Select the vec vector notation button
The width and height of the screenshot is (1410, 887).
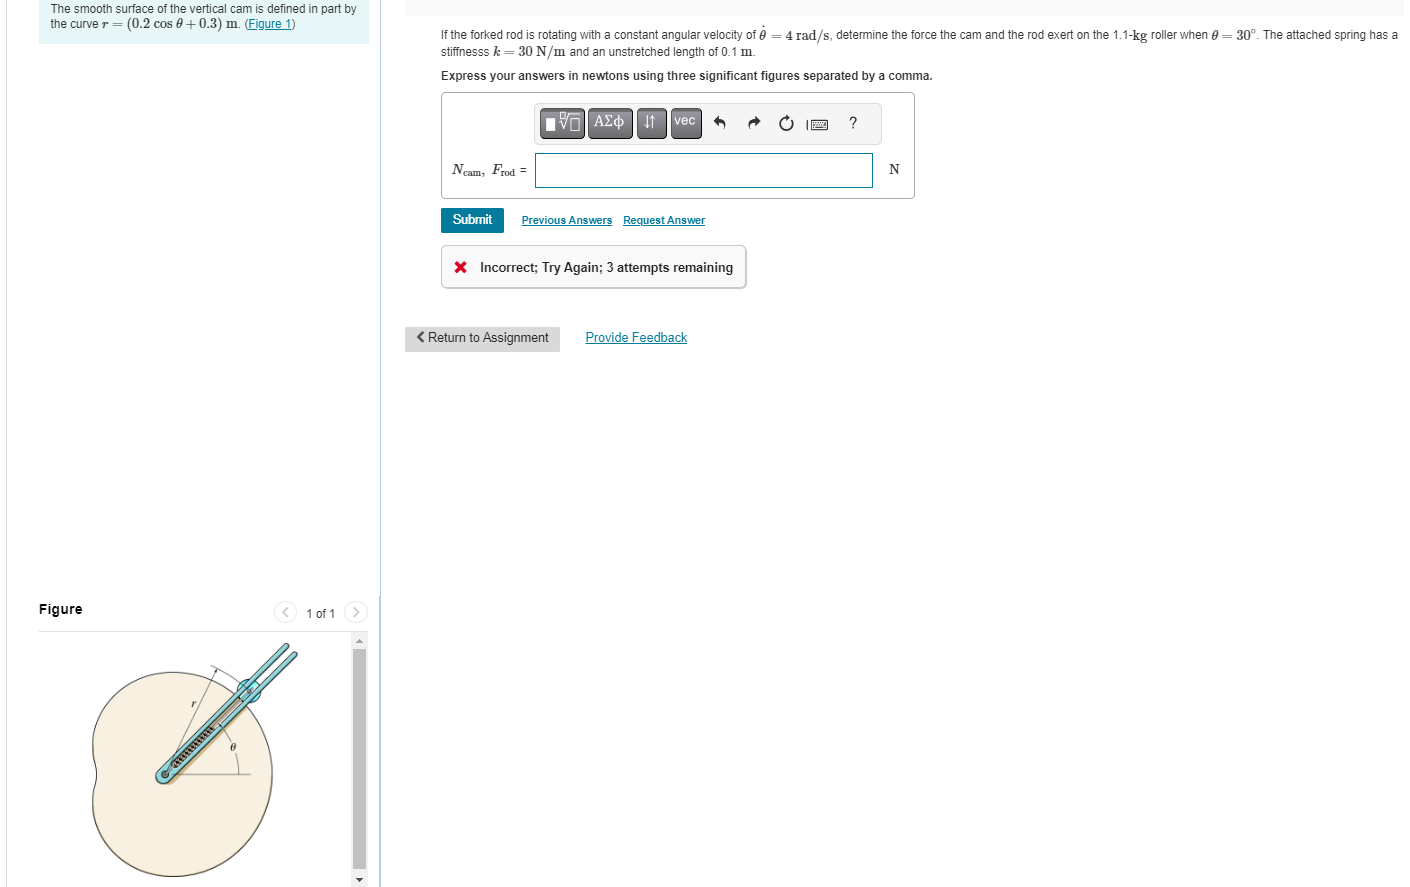[x=686, y=123]
